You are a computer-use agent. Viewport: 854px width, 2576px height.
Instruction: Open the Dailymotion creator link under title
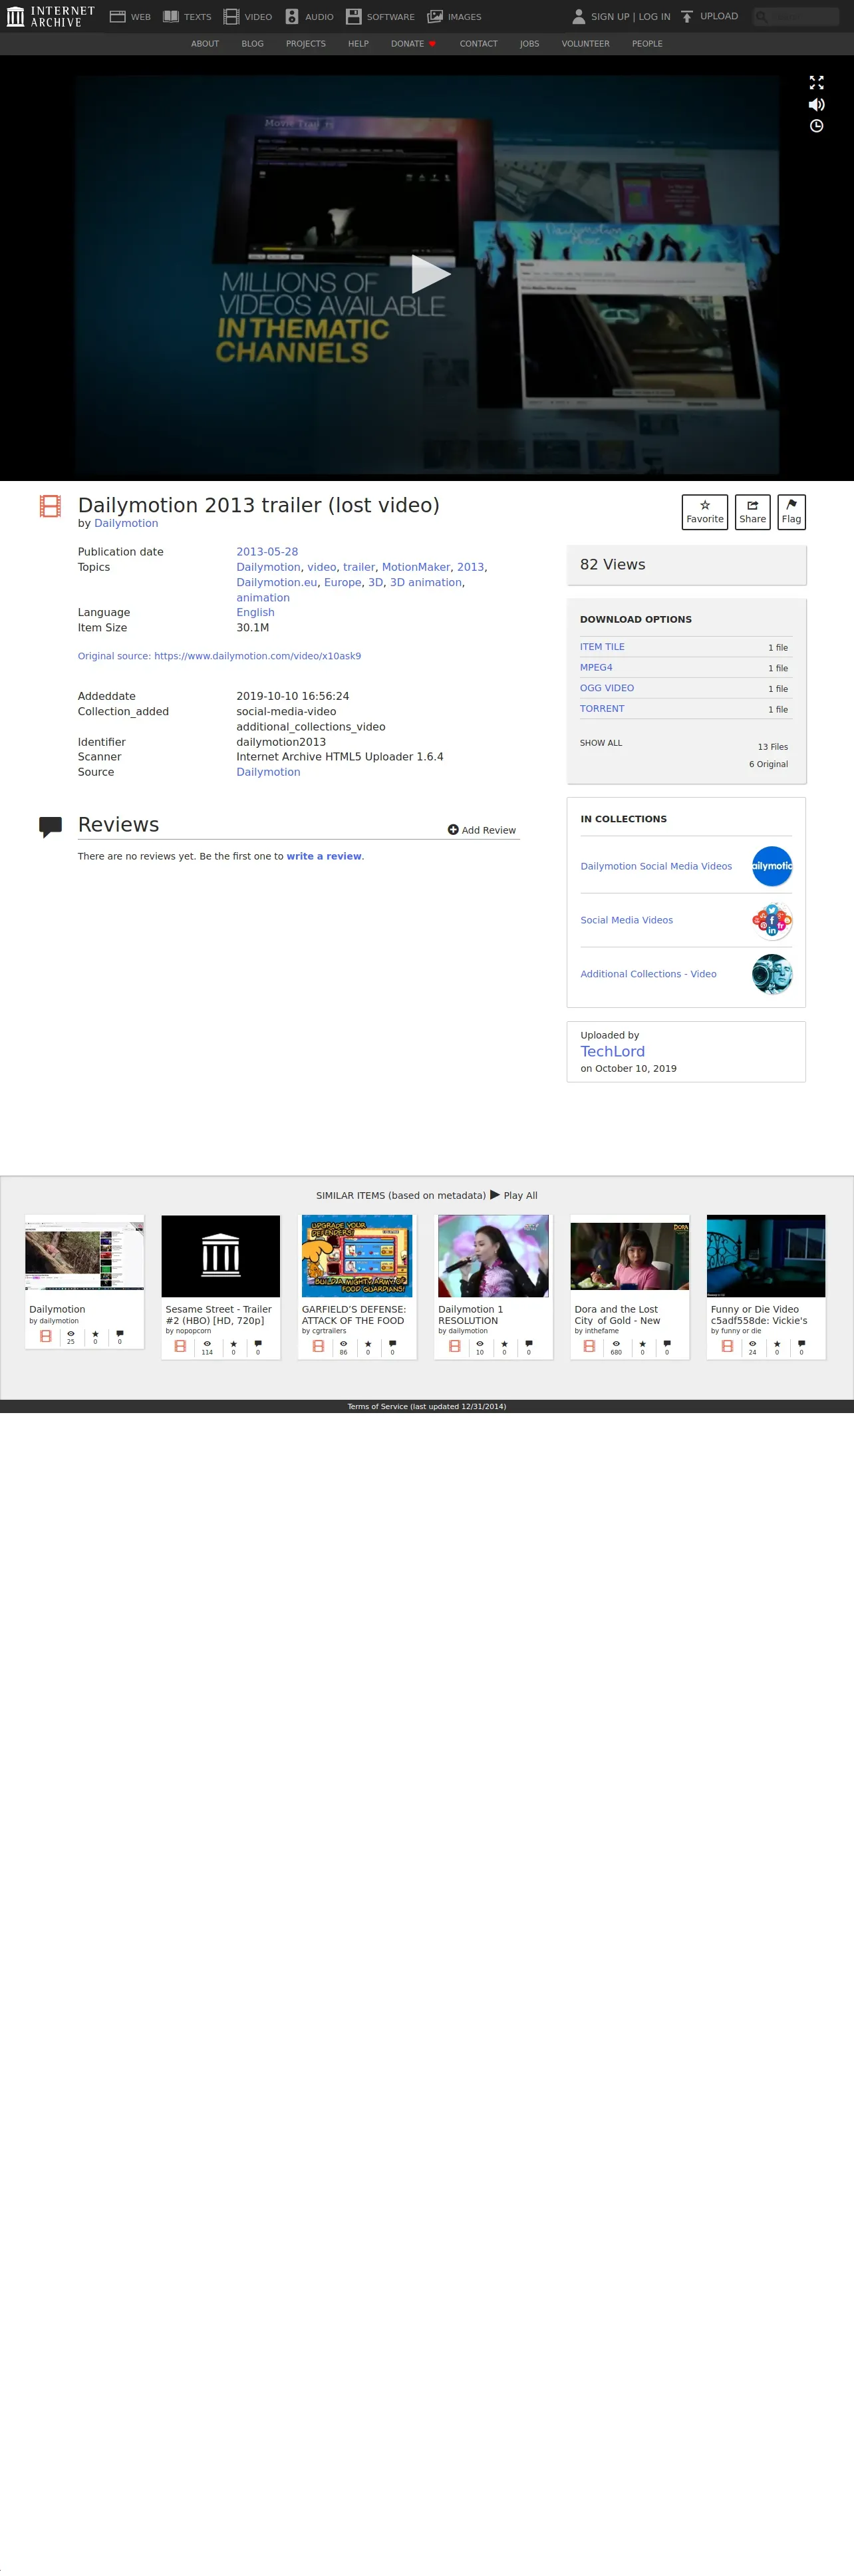tap(126, 523)
